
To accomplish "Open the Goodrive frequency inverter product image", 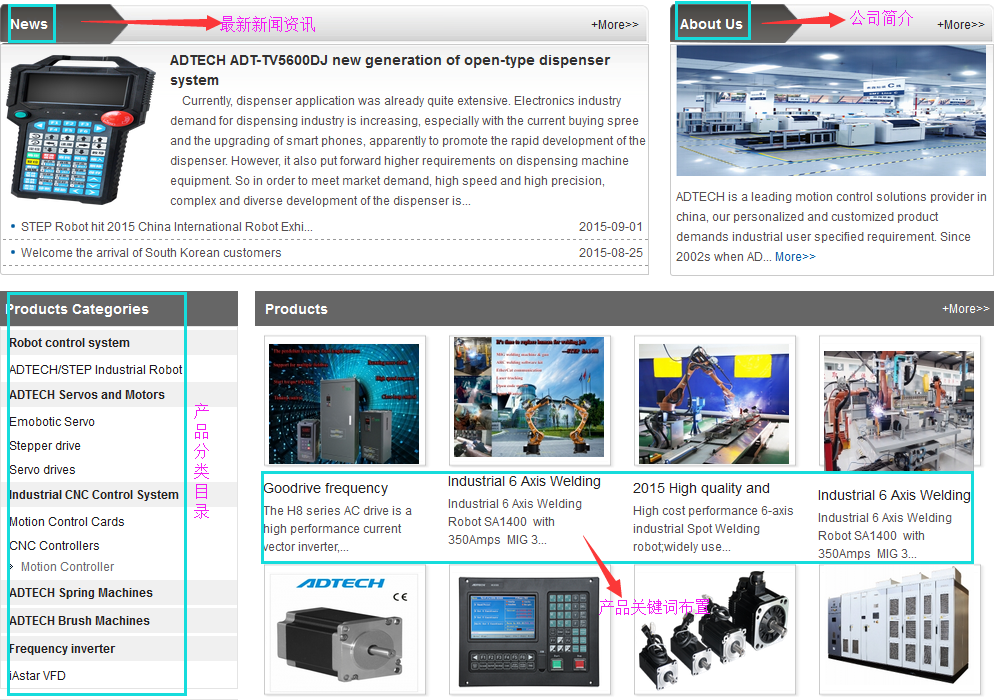I will click(x=344, y=403).
